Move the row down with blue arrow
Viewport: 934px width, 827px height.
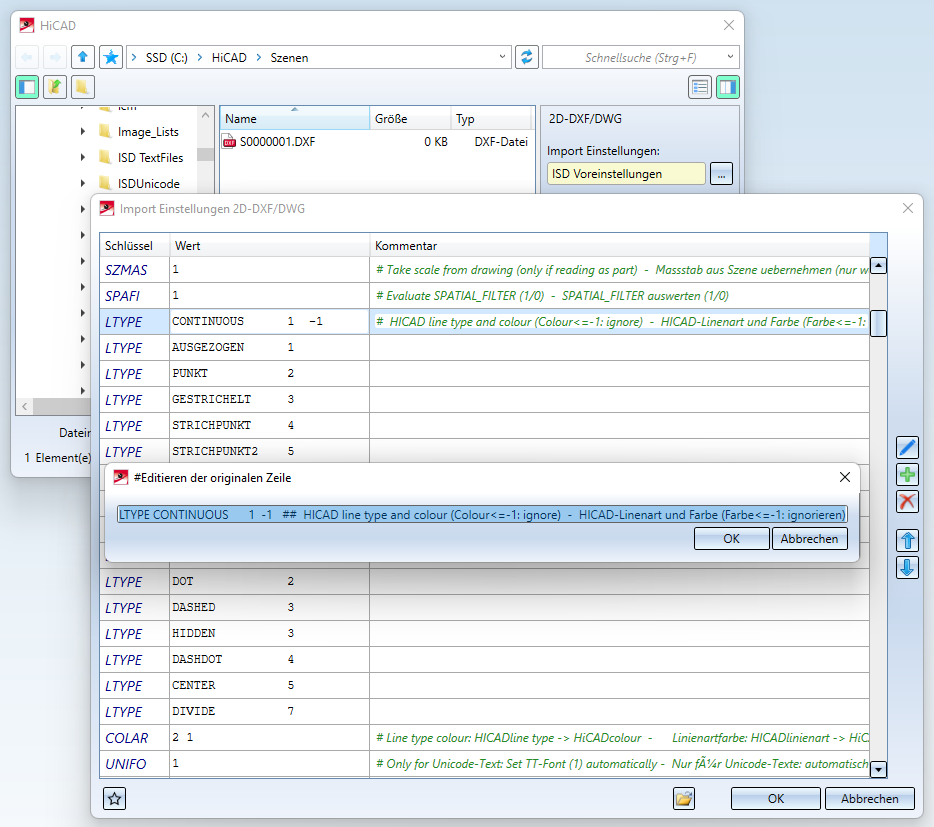[907, 568]
